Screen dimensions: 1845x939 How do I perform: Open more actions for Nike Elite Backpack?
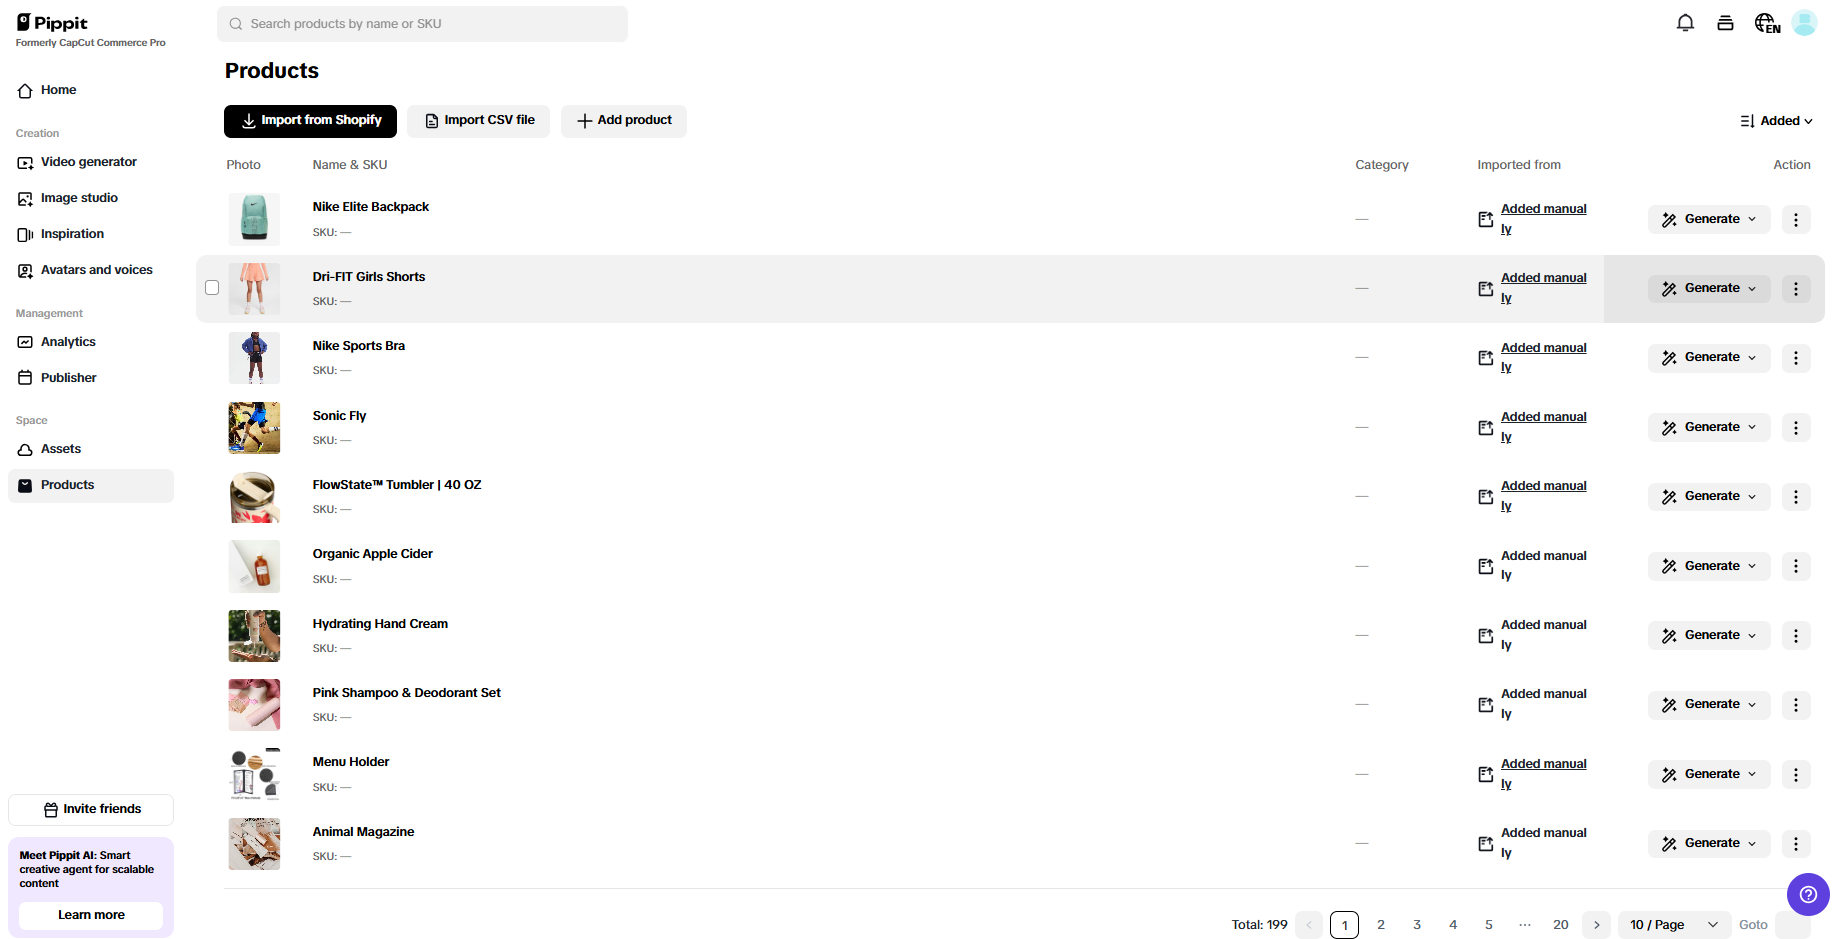point(1795,219)
